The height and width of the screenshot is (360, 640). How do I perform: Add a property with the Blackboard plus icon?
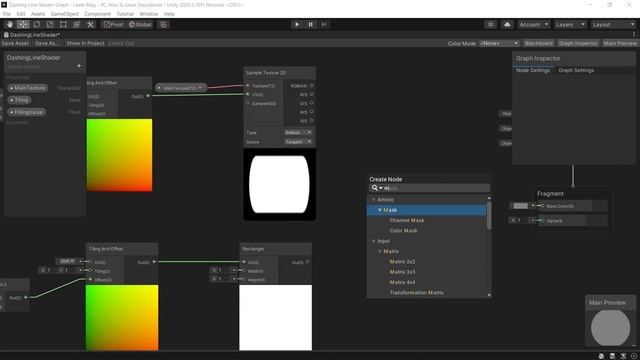pos(79,66)
